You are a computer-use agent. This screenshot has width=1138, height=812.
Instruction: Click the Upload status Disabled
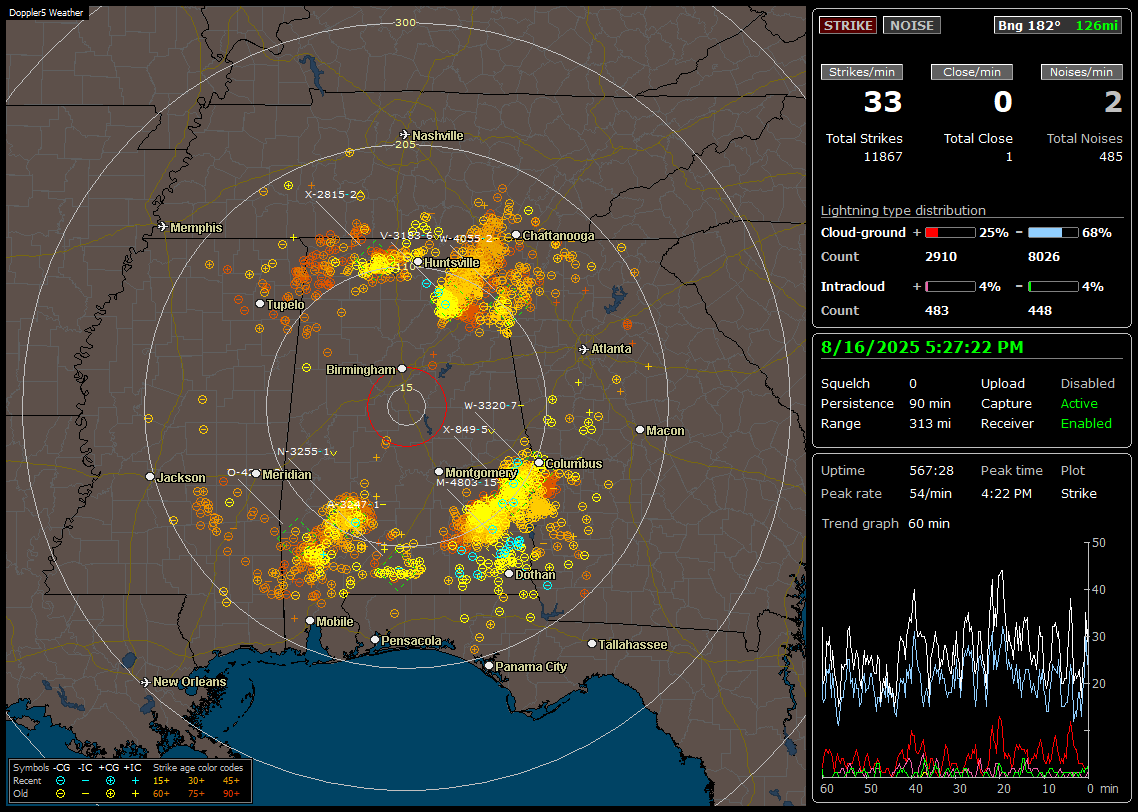point(1087,383)
